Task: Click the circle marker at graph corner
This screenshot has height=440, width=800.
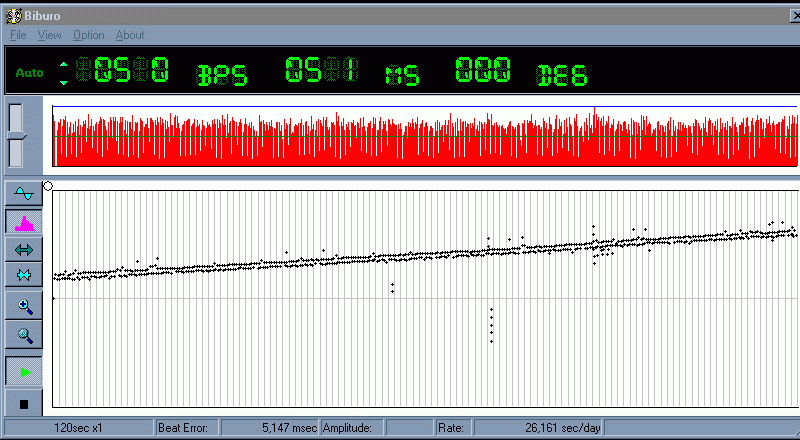Action: click(48, 186)
